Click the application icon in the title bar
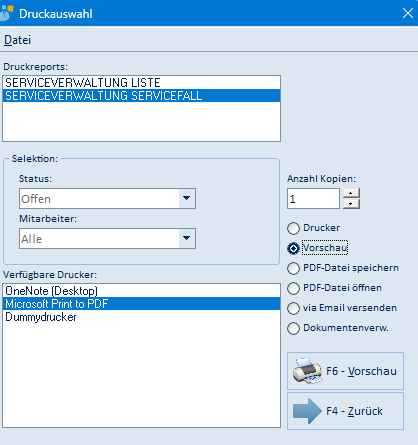The width and height of the screenshot is (418, 445). pyautogui.click(x=6, y=13)
